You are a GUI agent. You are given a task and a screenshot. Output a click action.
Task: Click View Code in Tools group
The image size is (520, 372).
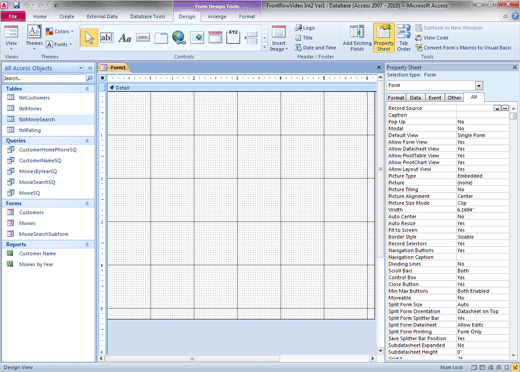(x=432, y=38)
